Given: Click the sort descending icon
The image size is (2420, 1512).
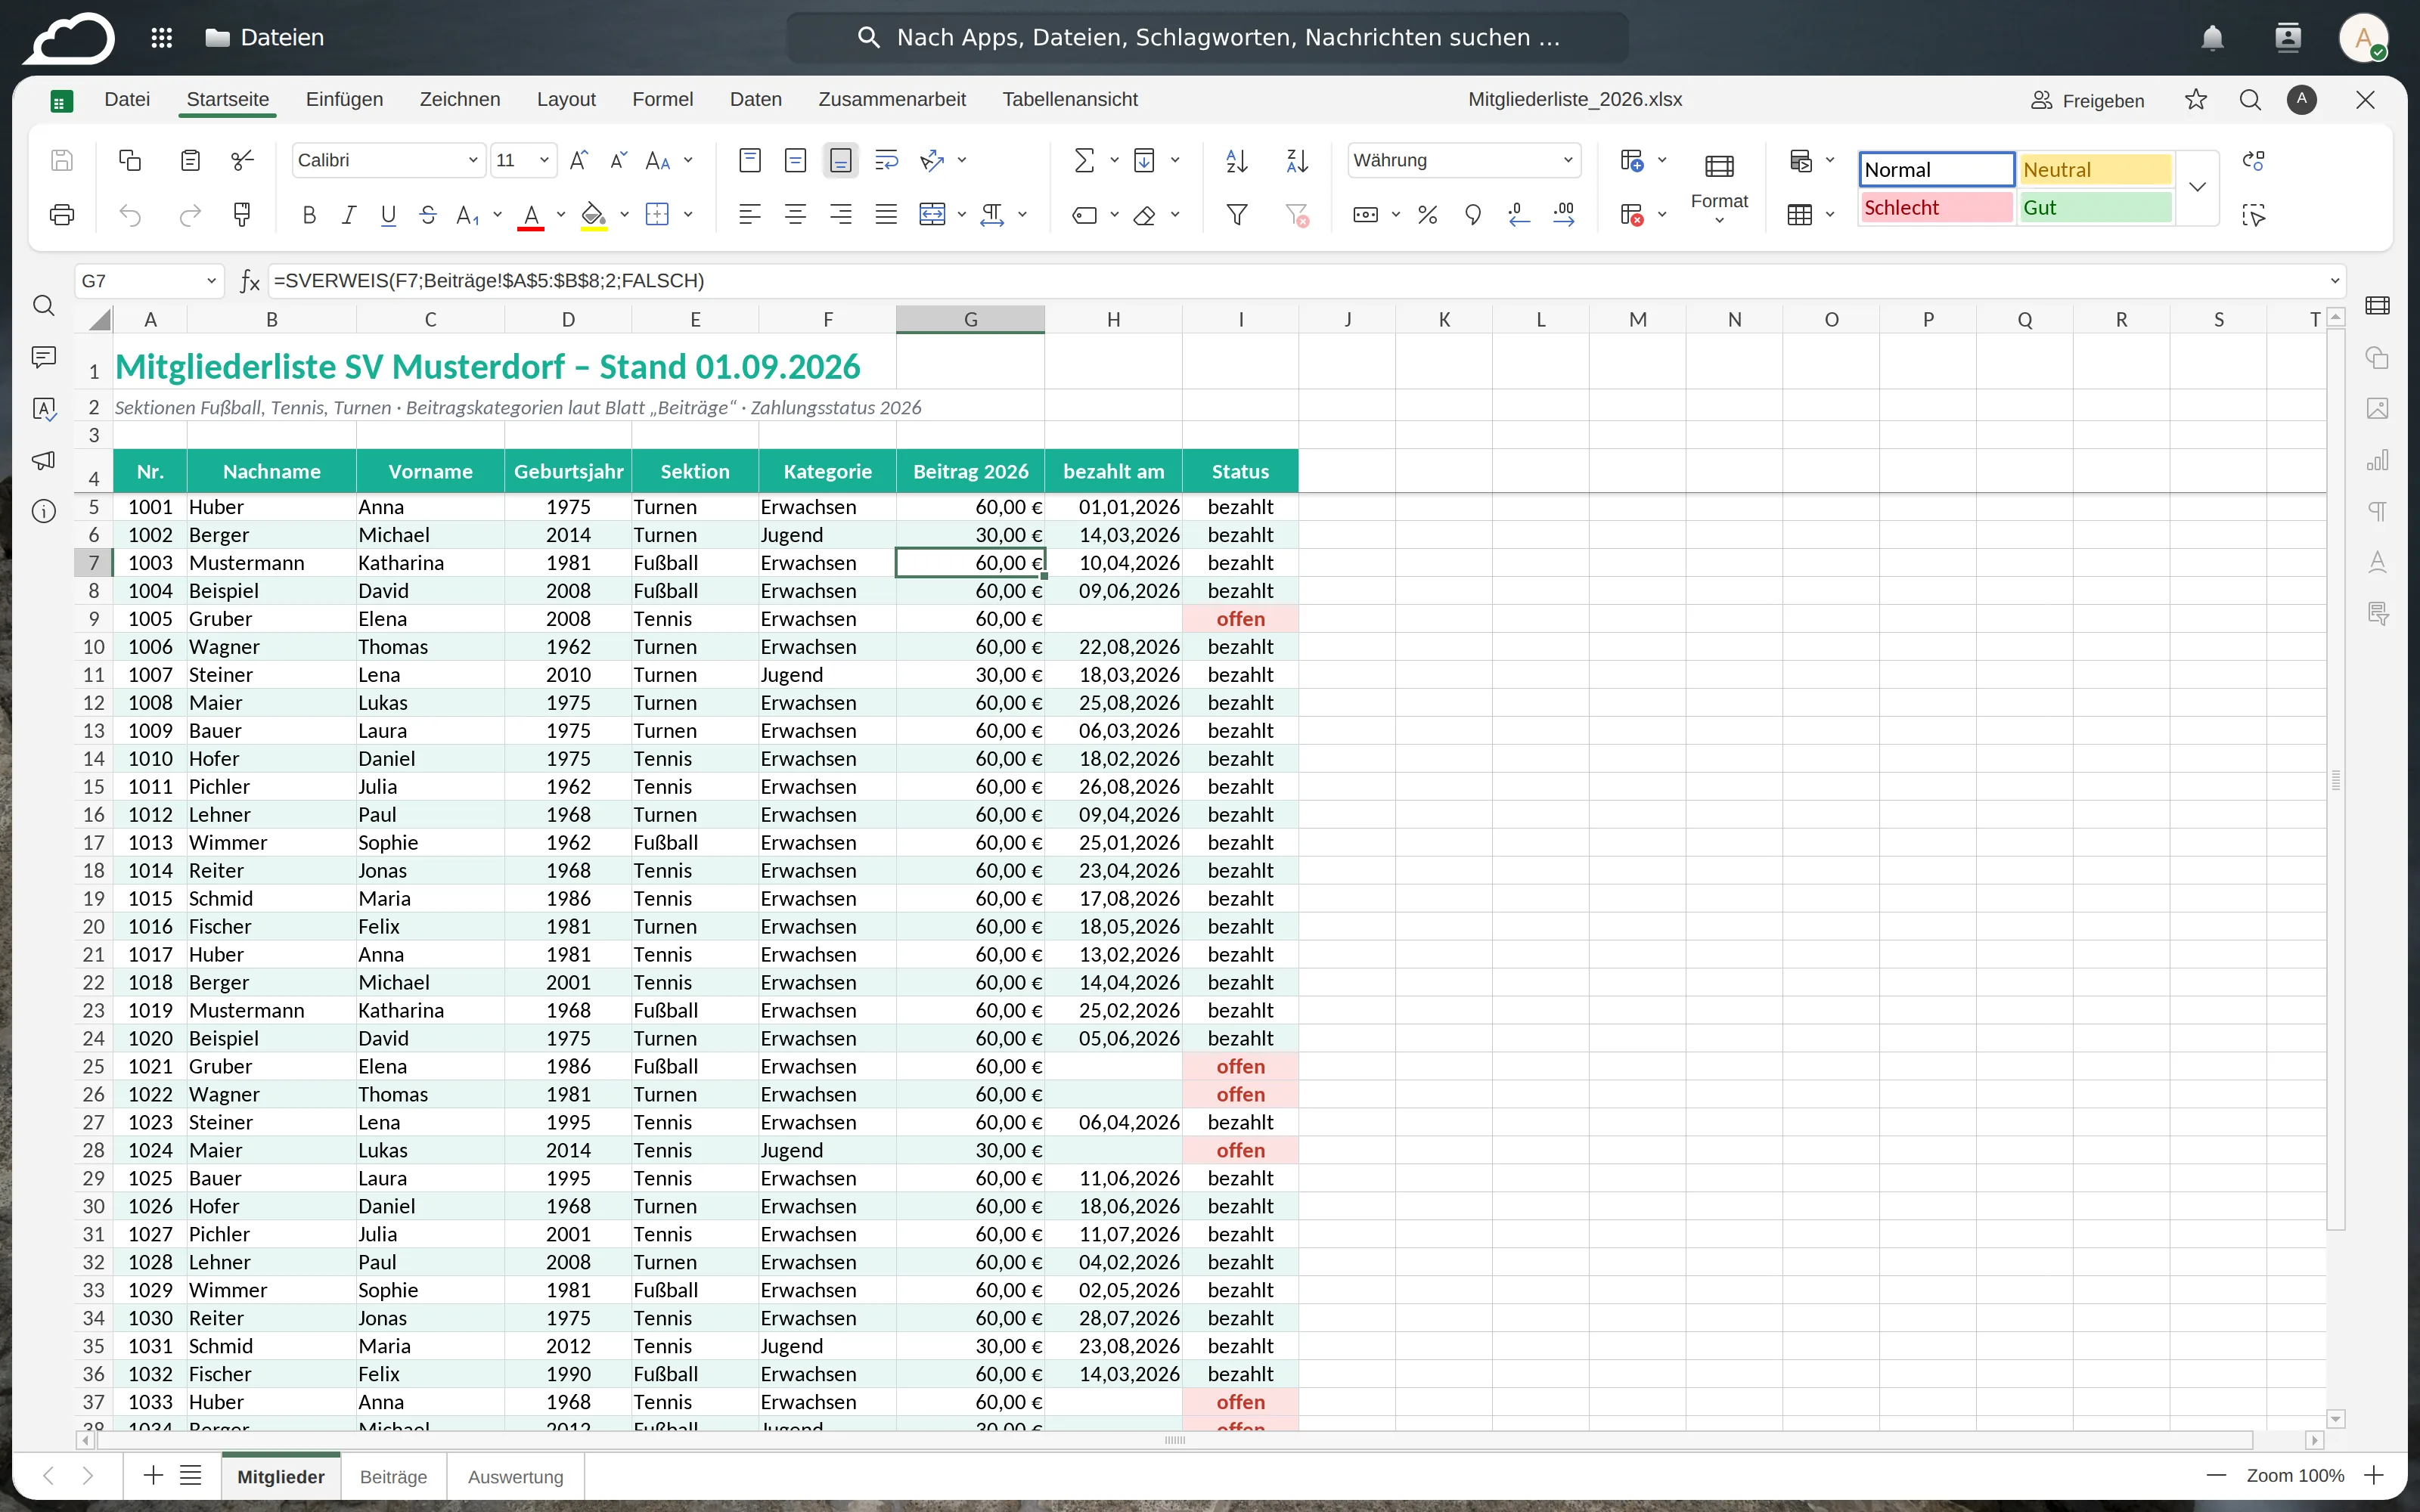Looking at the screenshot, I should 1297,160.
